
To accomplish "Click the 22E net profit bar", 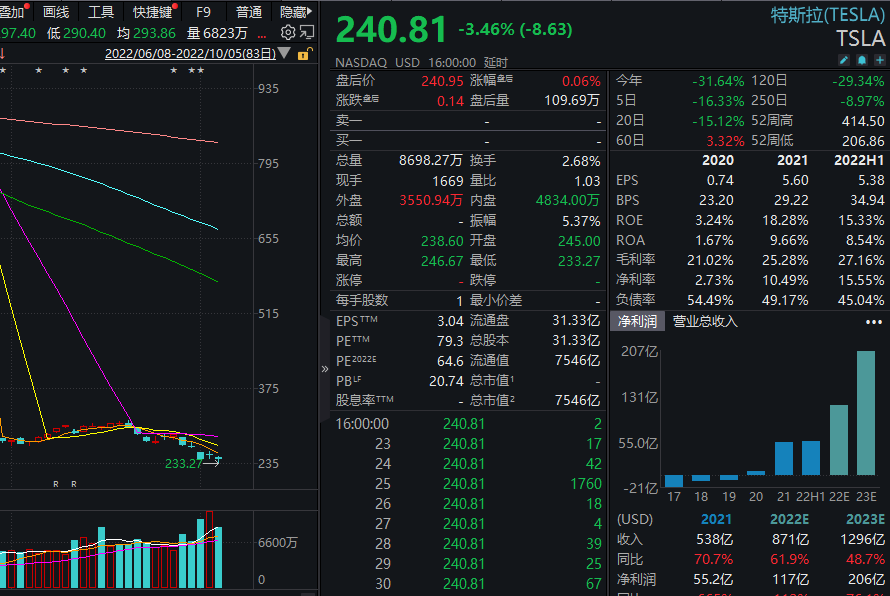I will pyautogui.click(x=838, y=440).
